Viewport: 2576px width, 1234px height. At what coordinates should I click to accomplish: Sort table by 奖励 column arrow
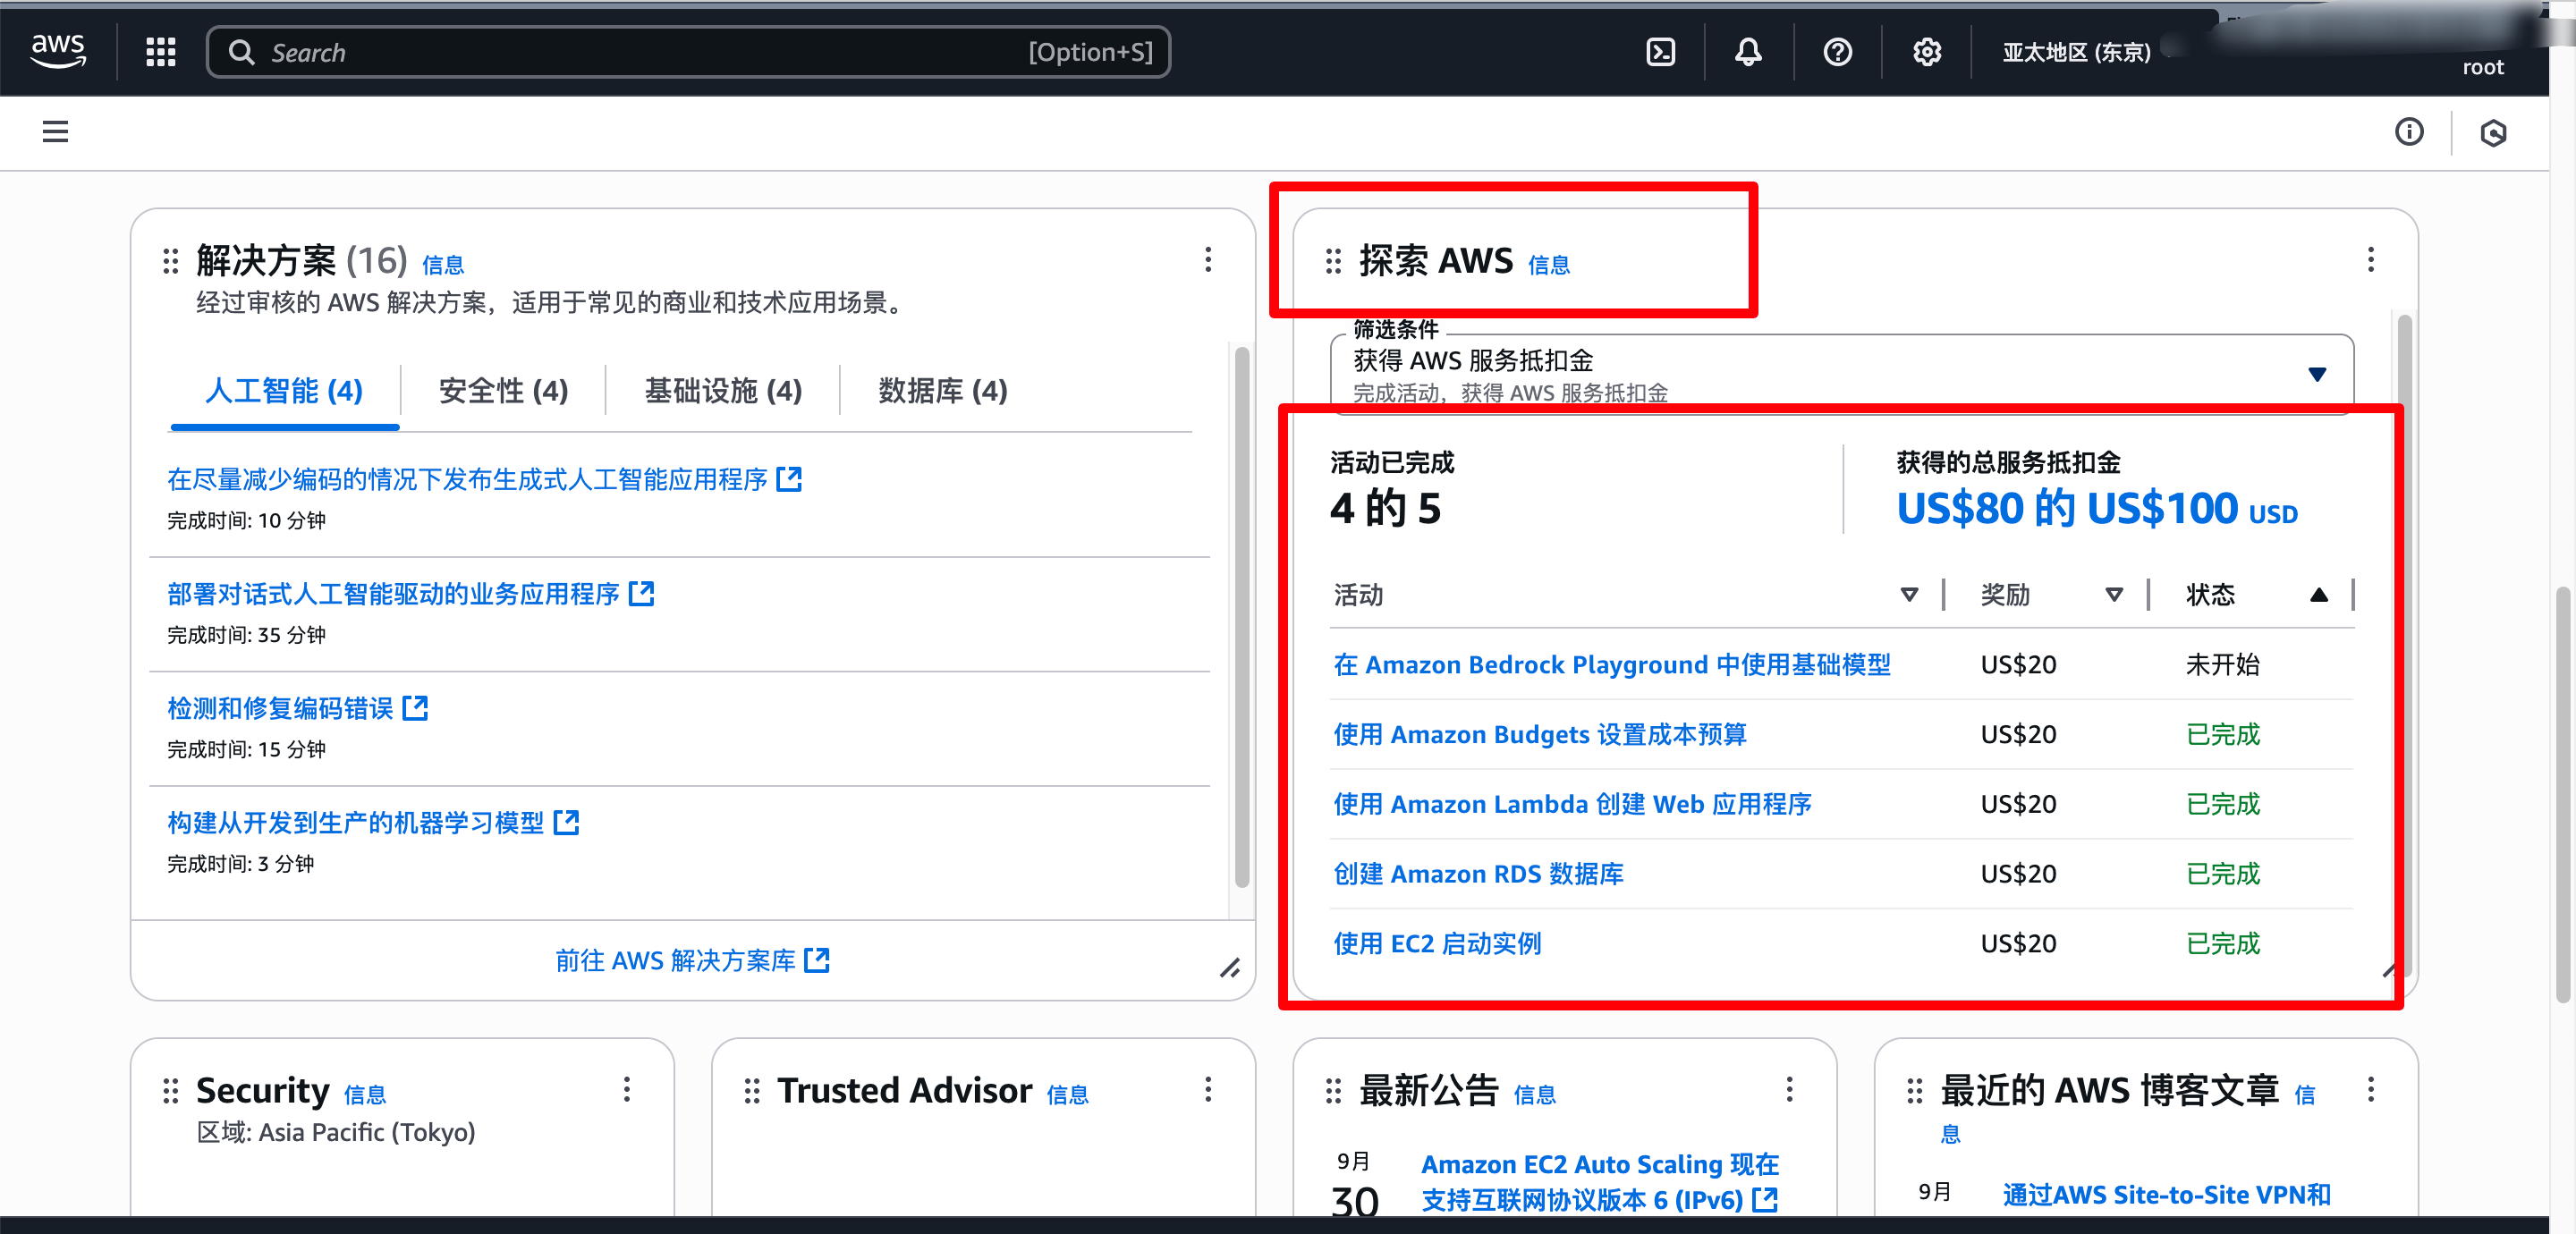pos(2114,595)
